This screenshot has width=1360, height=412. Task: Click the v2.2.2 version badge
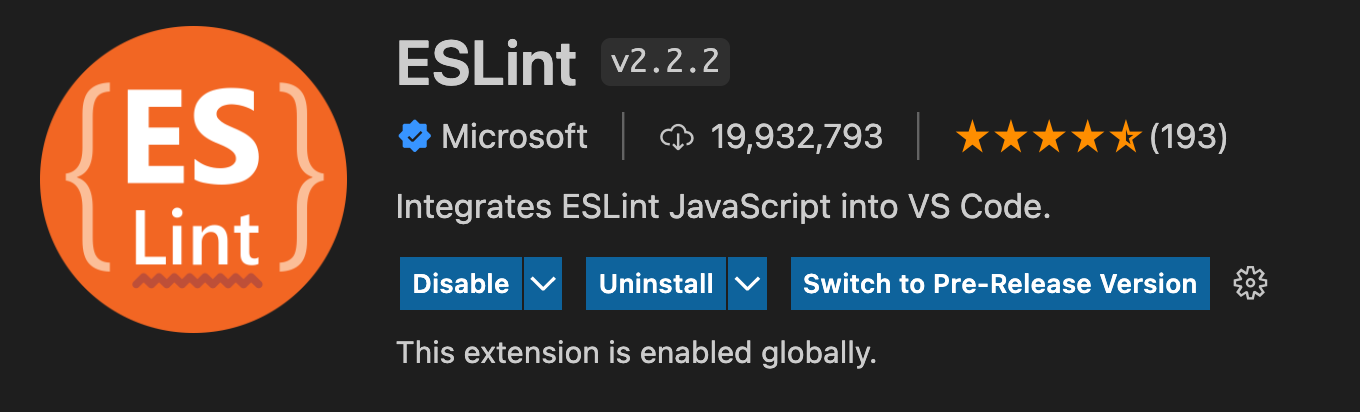click(665, 62)
